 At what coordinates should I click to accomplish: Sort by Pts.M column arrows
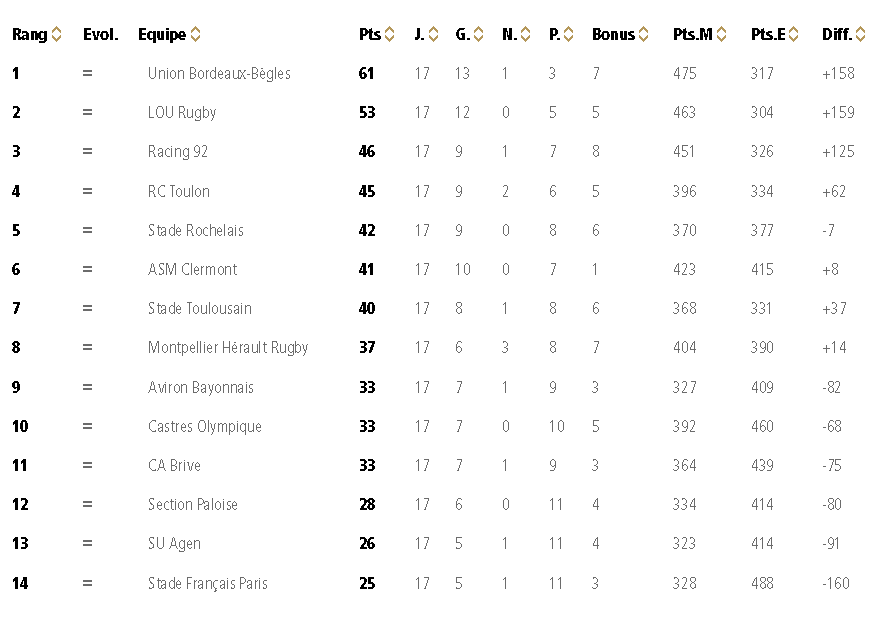[x=722, y=35]
